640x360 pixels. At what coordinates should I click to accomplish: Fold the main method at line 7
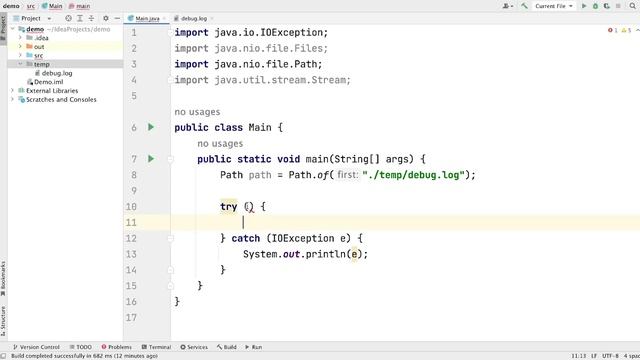(x=171, y=159)
